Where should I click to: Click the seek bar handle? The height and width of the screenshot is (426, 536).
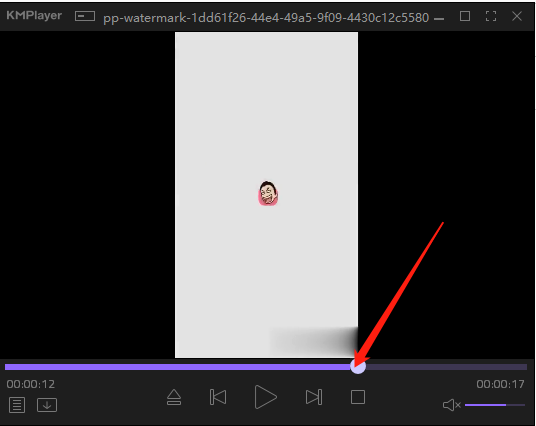tap(358, 367)
